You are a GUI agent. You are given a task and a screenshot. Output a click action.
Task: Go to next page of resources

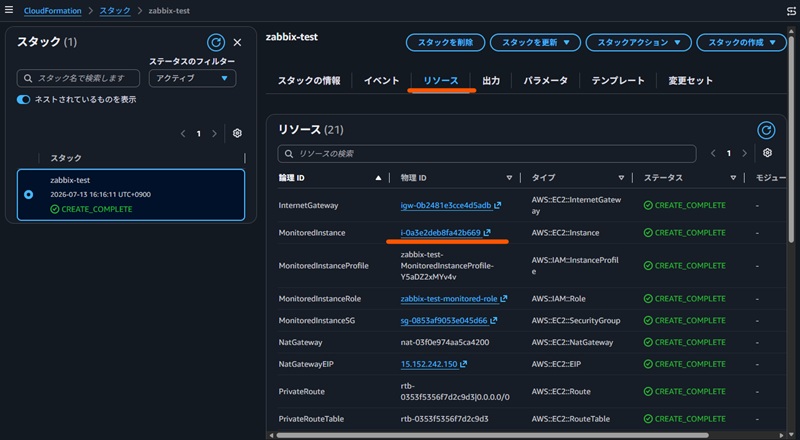point(744,153)
